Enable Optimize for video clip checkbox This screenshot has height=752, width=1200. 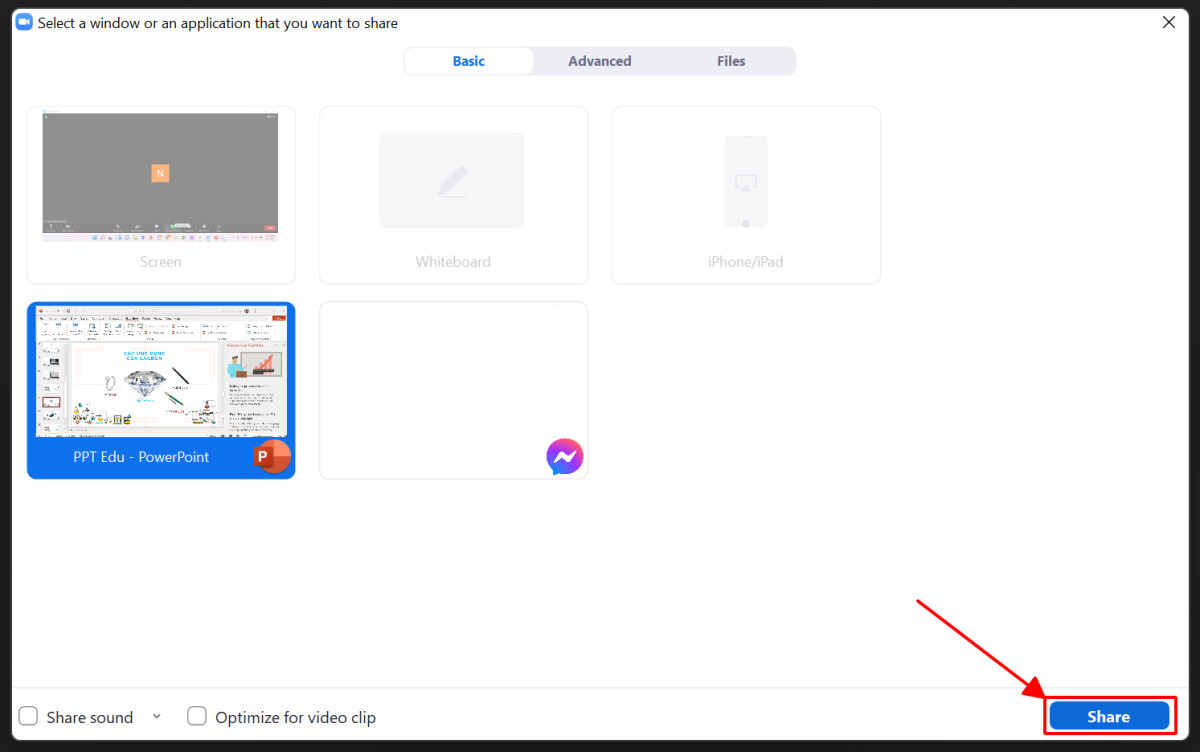point(197,716)
